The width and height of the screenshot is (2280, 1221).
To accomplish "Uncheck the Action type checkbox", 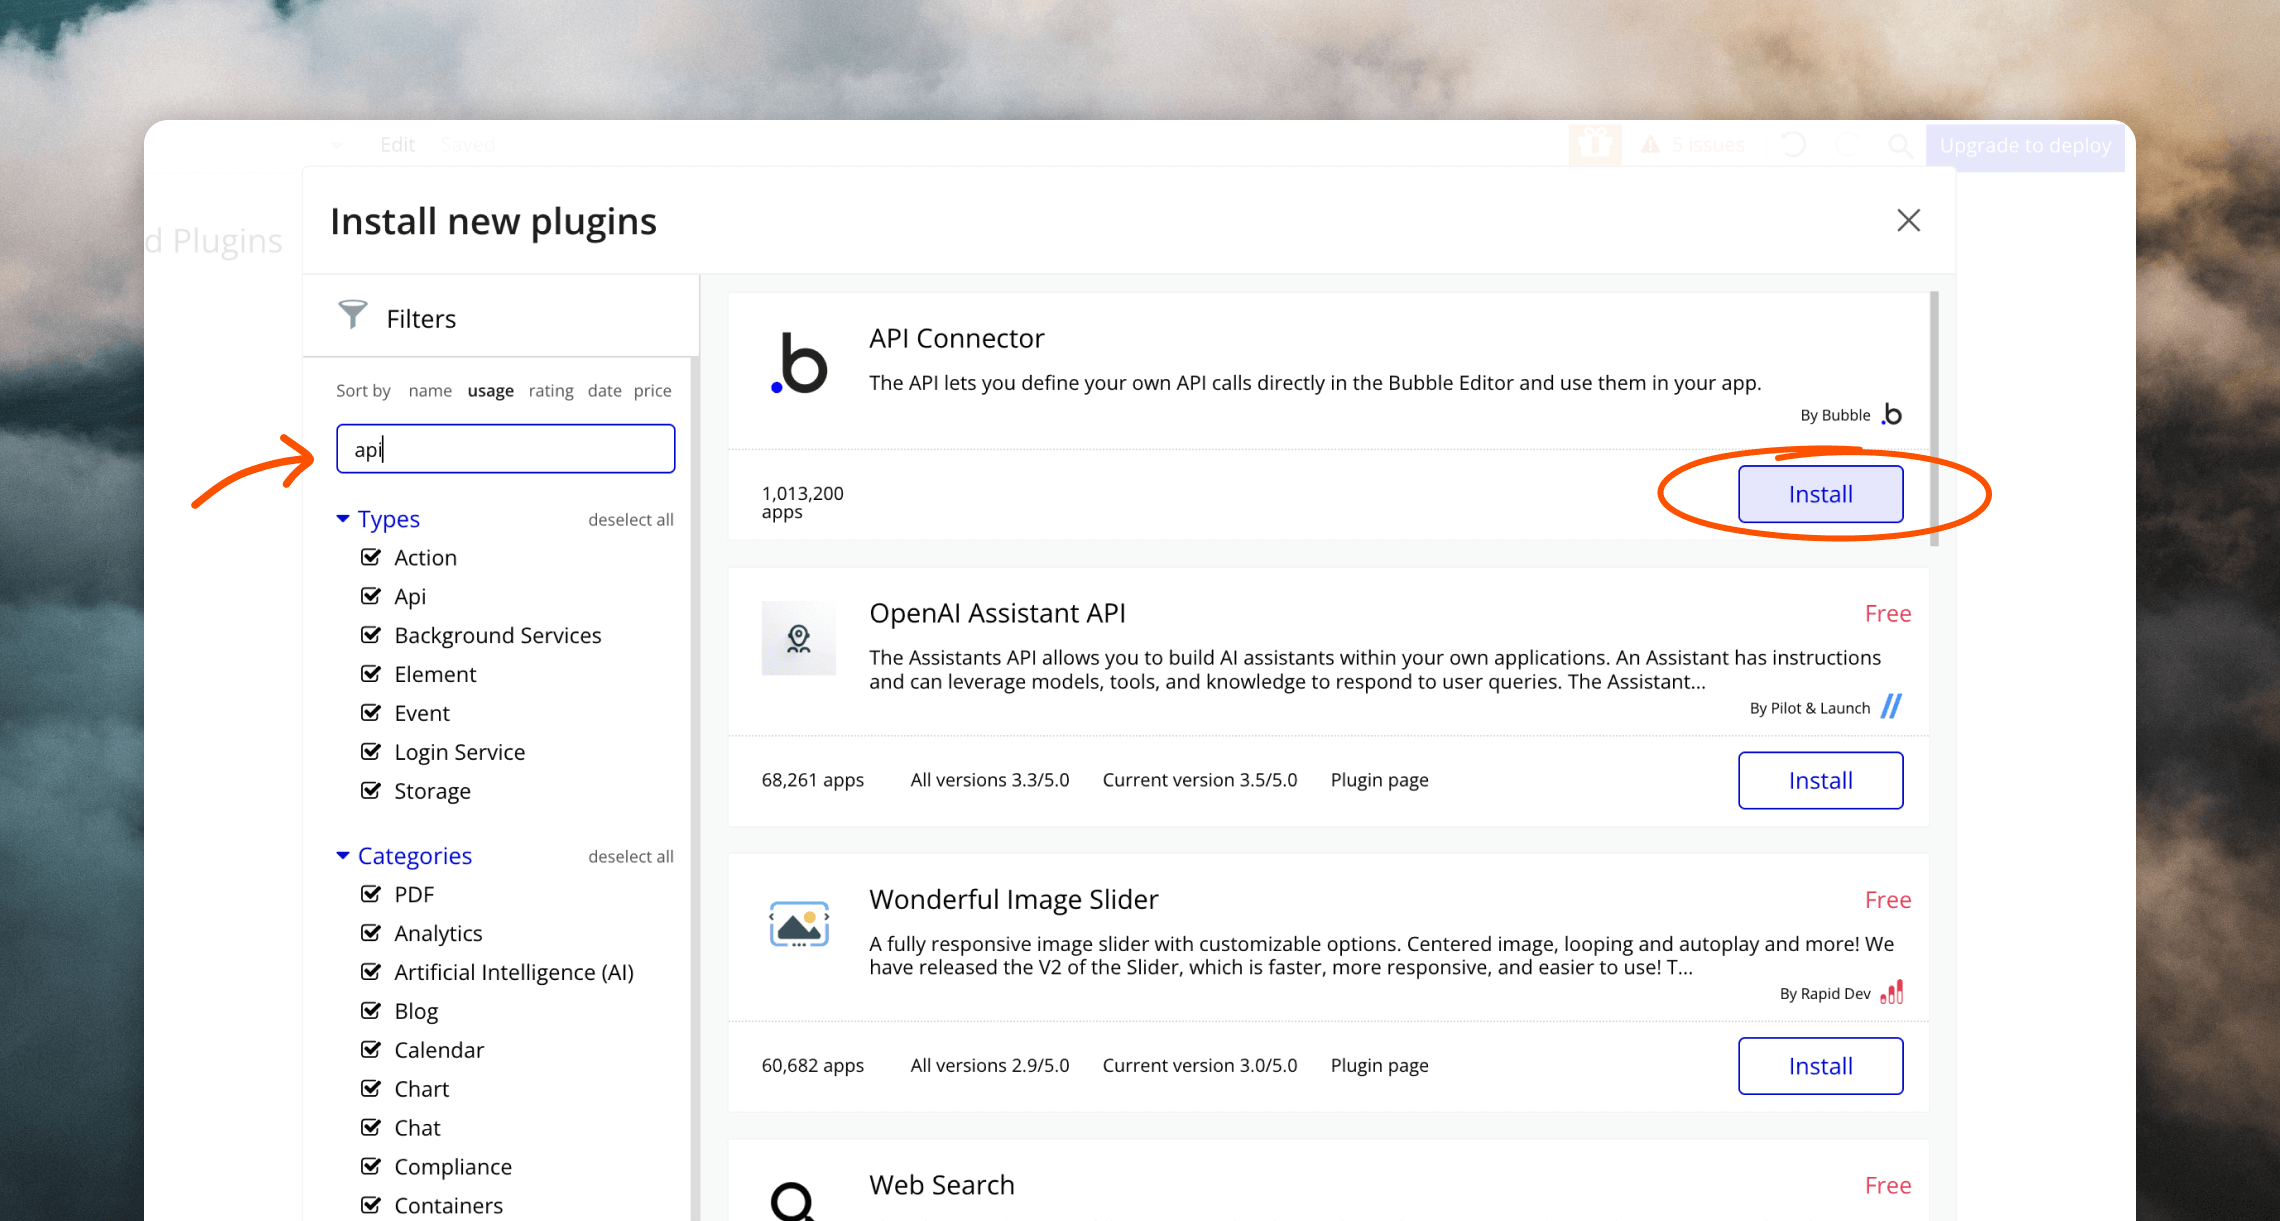I will click(370, 557).
